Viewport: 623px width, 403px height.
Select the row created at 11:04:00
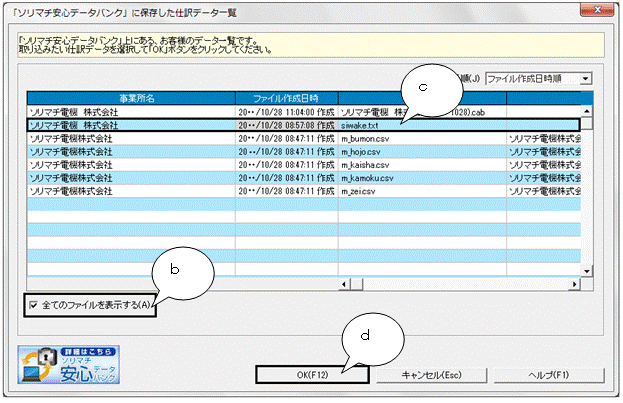(x=304, y=112)
